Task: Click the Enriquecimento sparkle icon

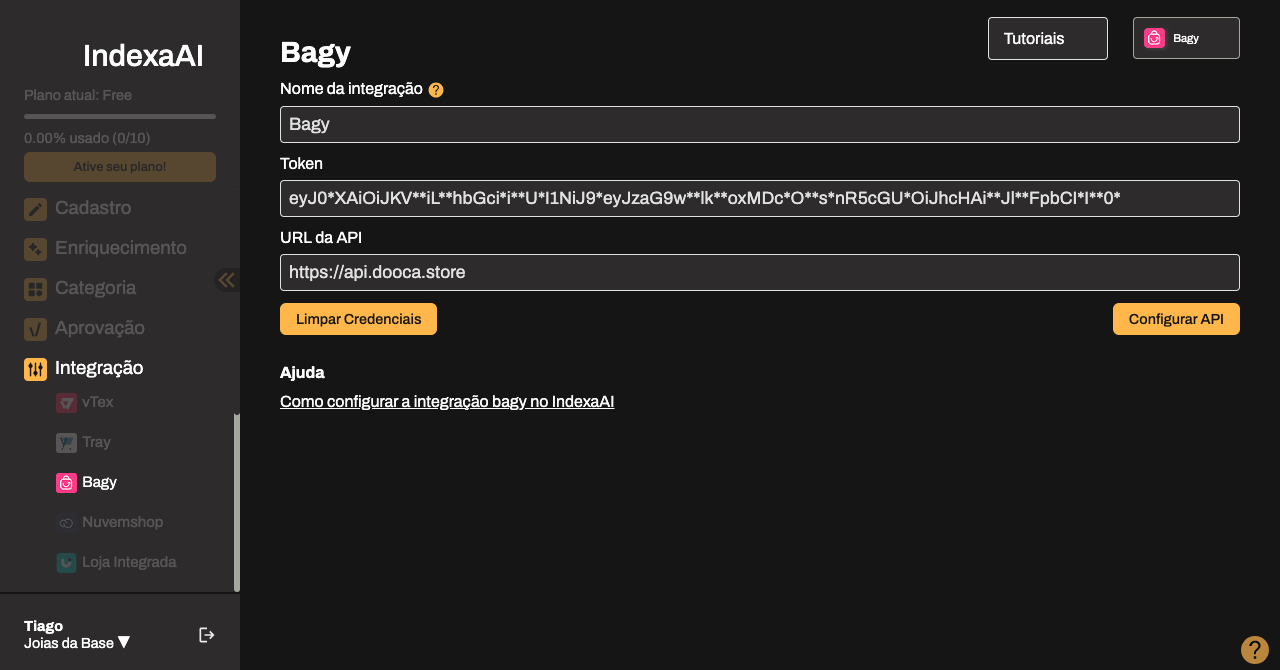Action: [x=36, y=249]
